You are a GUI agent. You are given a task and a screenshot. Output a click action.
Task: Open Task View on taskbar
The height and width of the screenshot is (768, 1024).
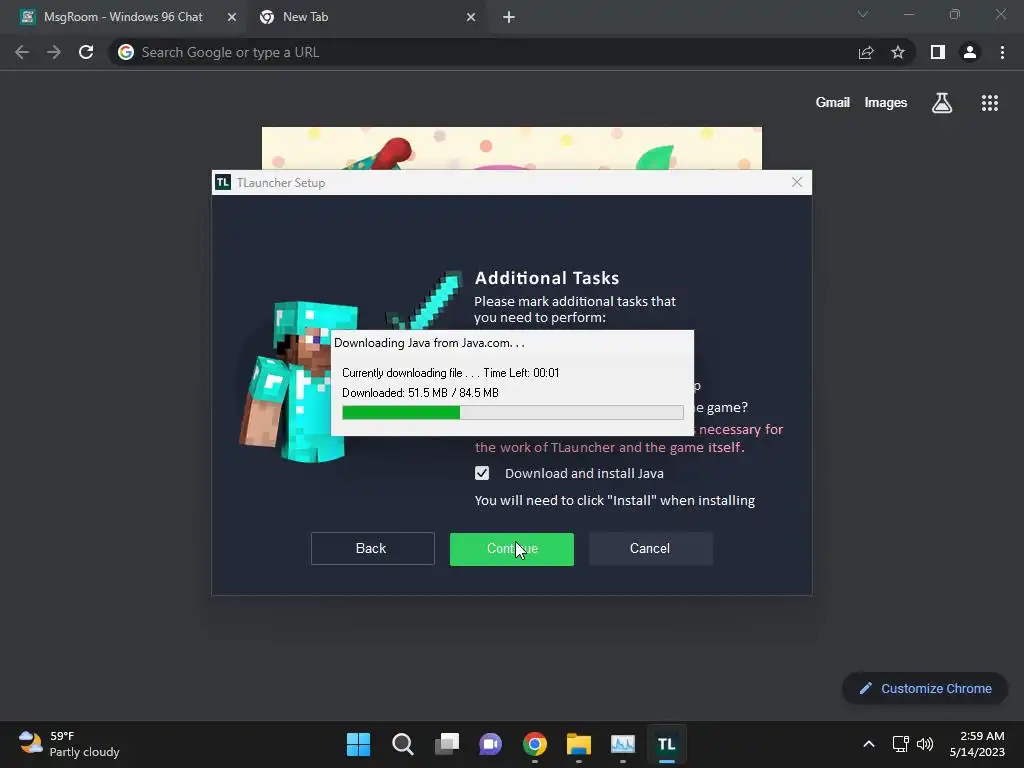(x=447, y=744)
